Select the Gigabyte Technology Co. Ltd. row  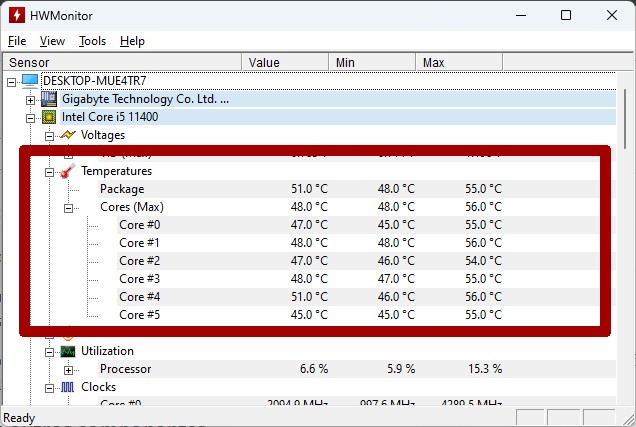pyautogui.click(x=338, y=99)
